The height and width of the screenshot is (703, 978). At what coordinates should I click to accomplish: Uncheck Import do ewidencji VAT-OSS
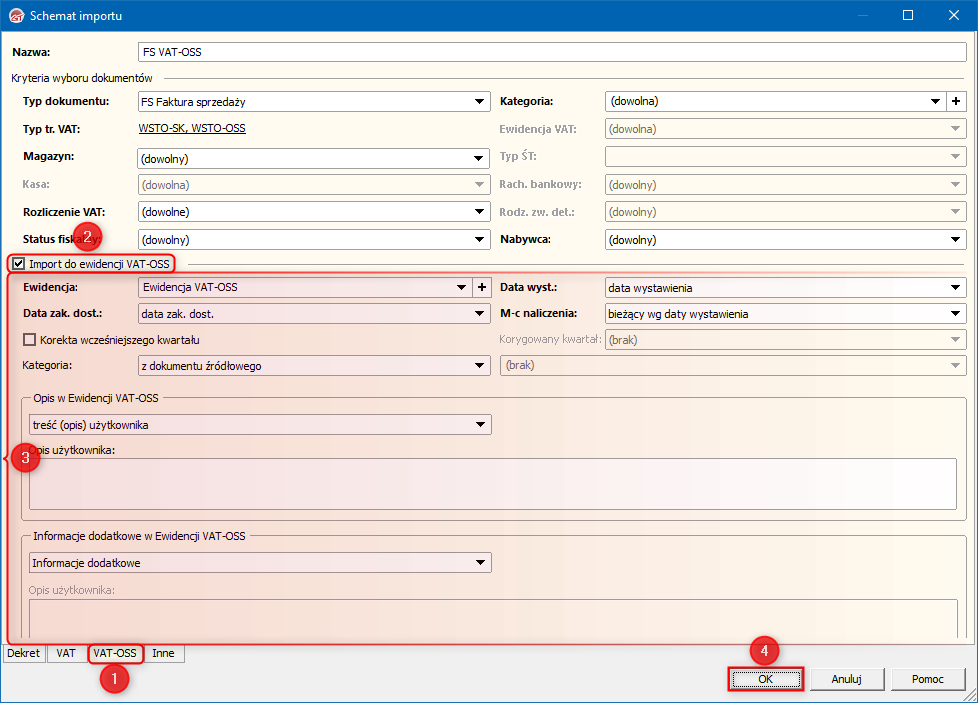coord(19,264)
